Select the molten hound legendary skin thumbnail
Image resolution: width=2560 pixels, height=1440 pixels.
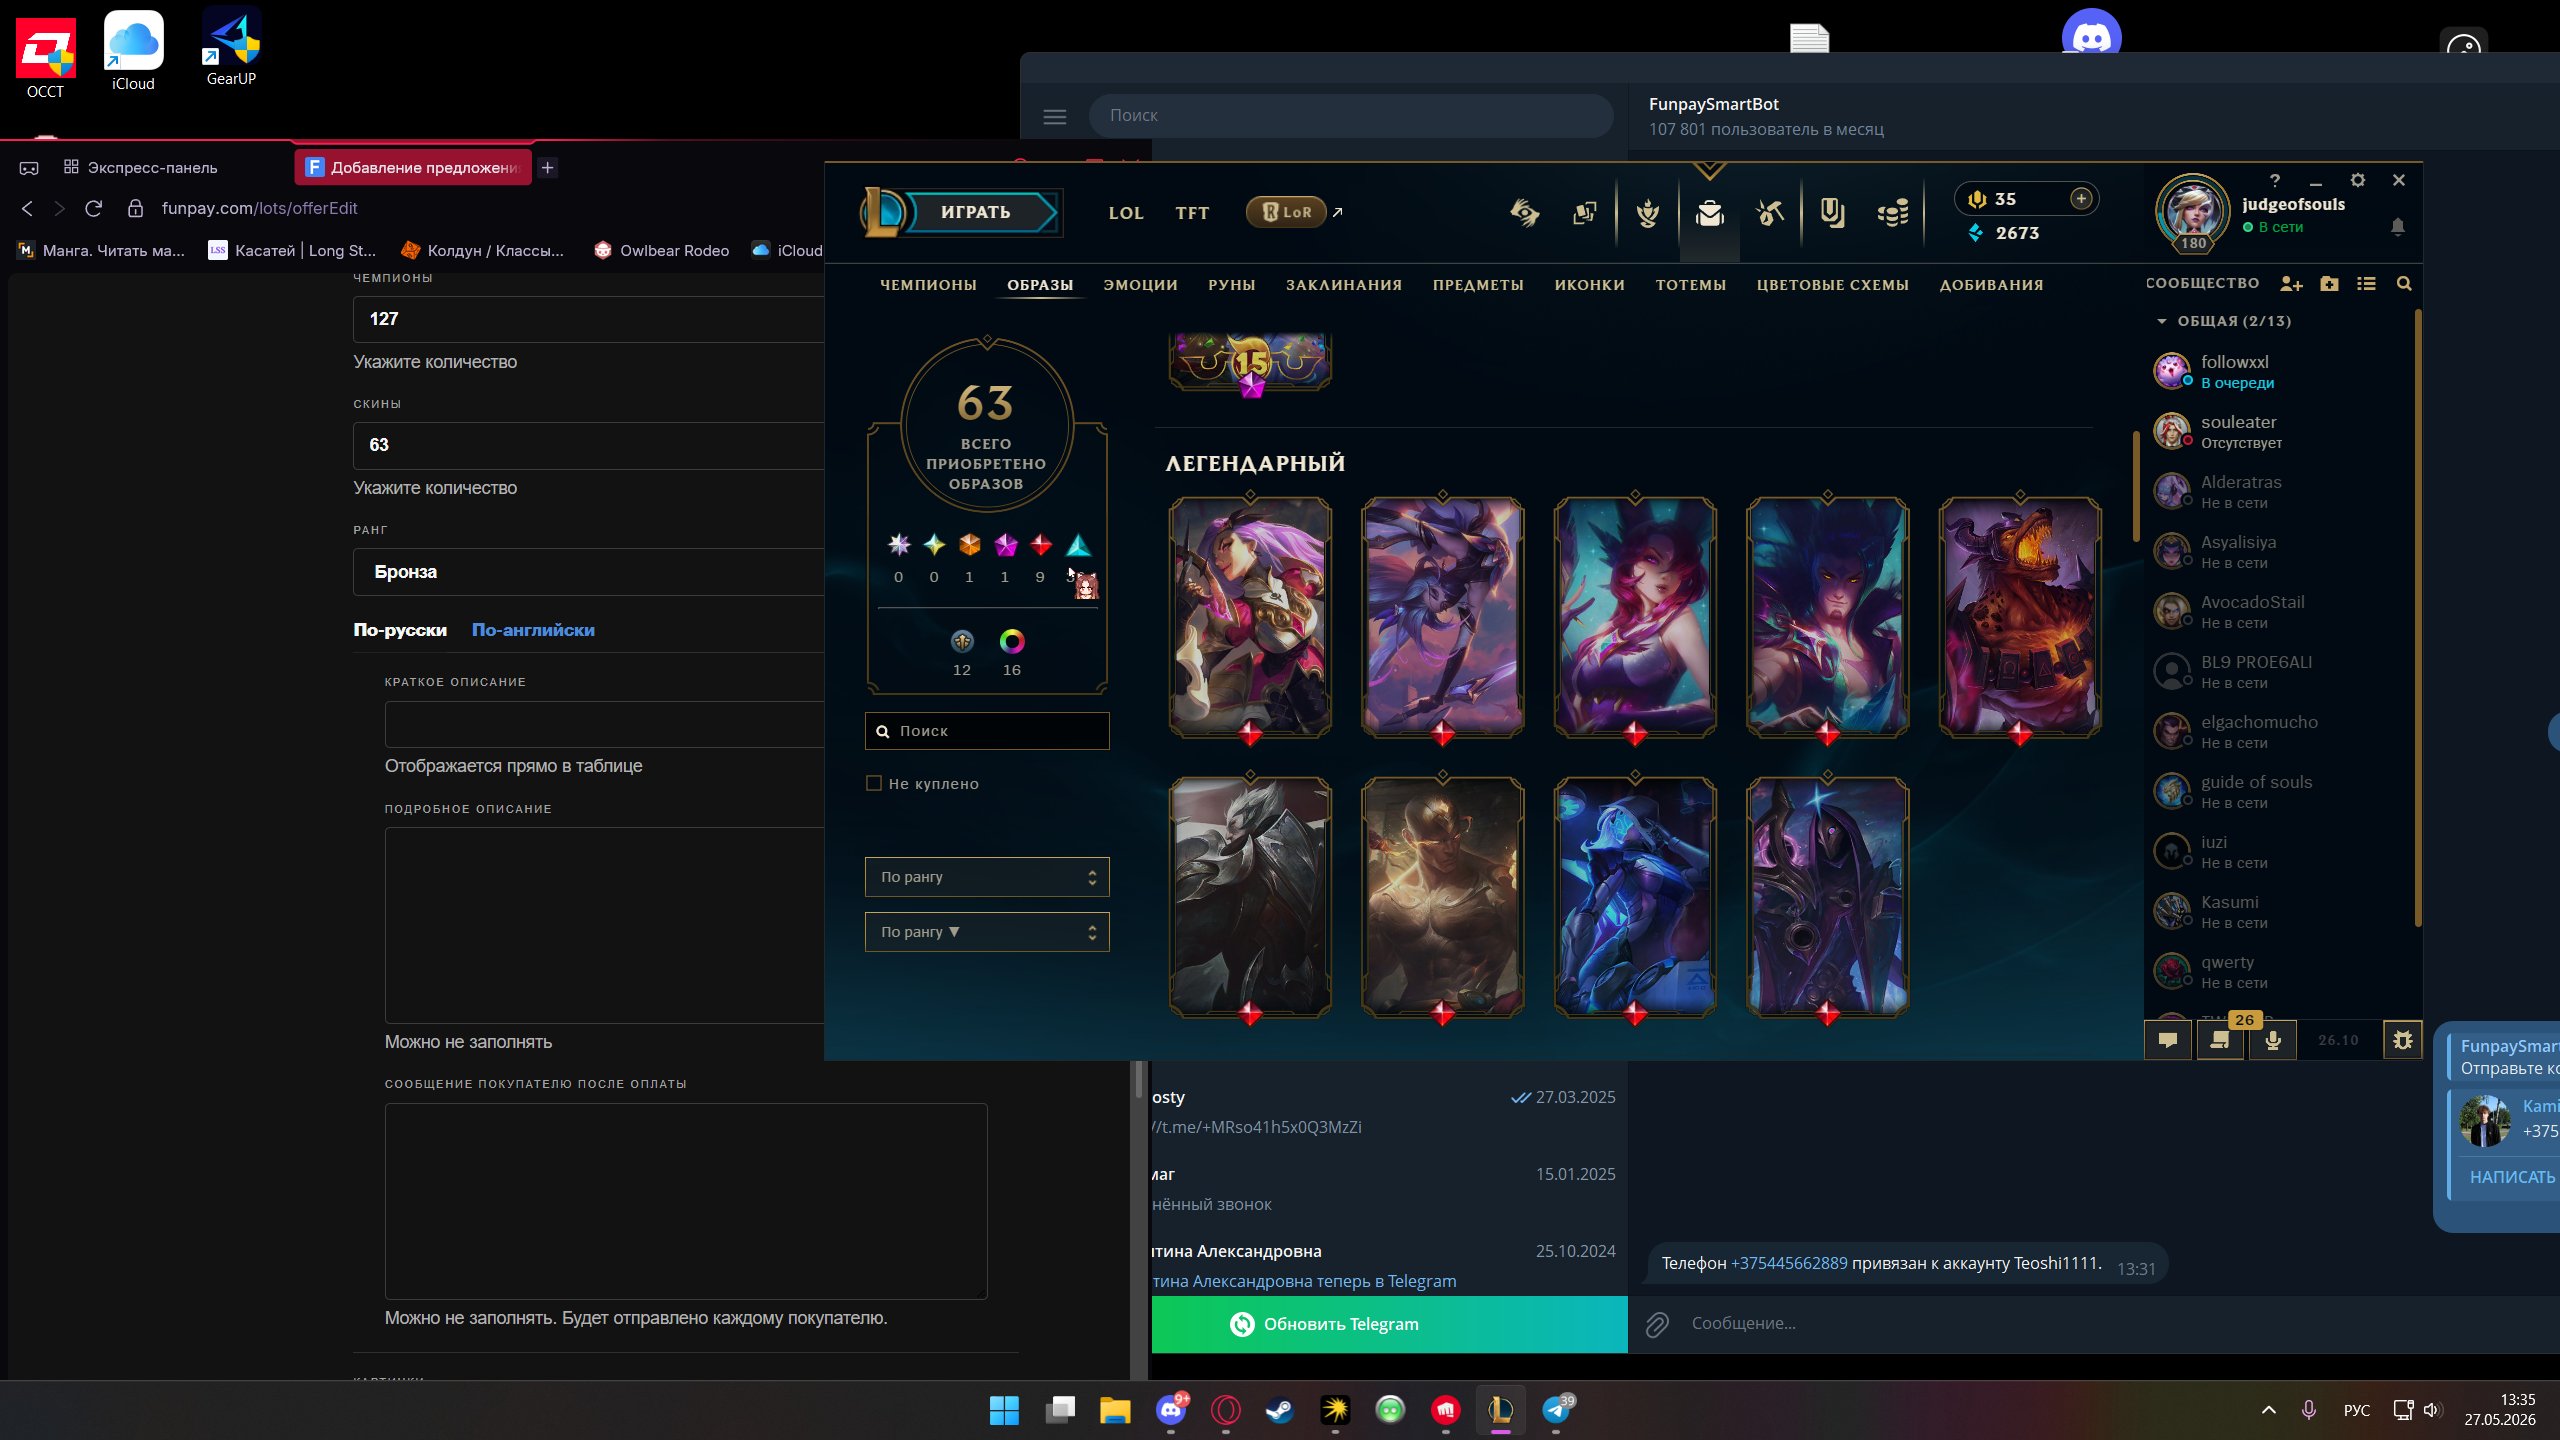click(x=2020, y=617)
